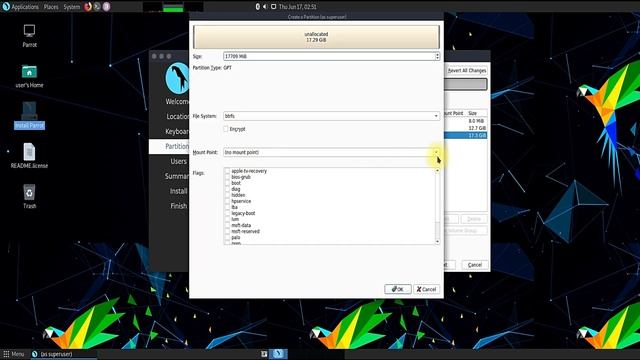
Task: Enable the boot flag
Action: pos(227,183)
